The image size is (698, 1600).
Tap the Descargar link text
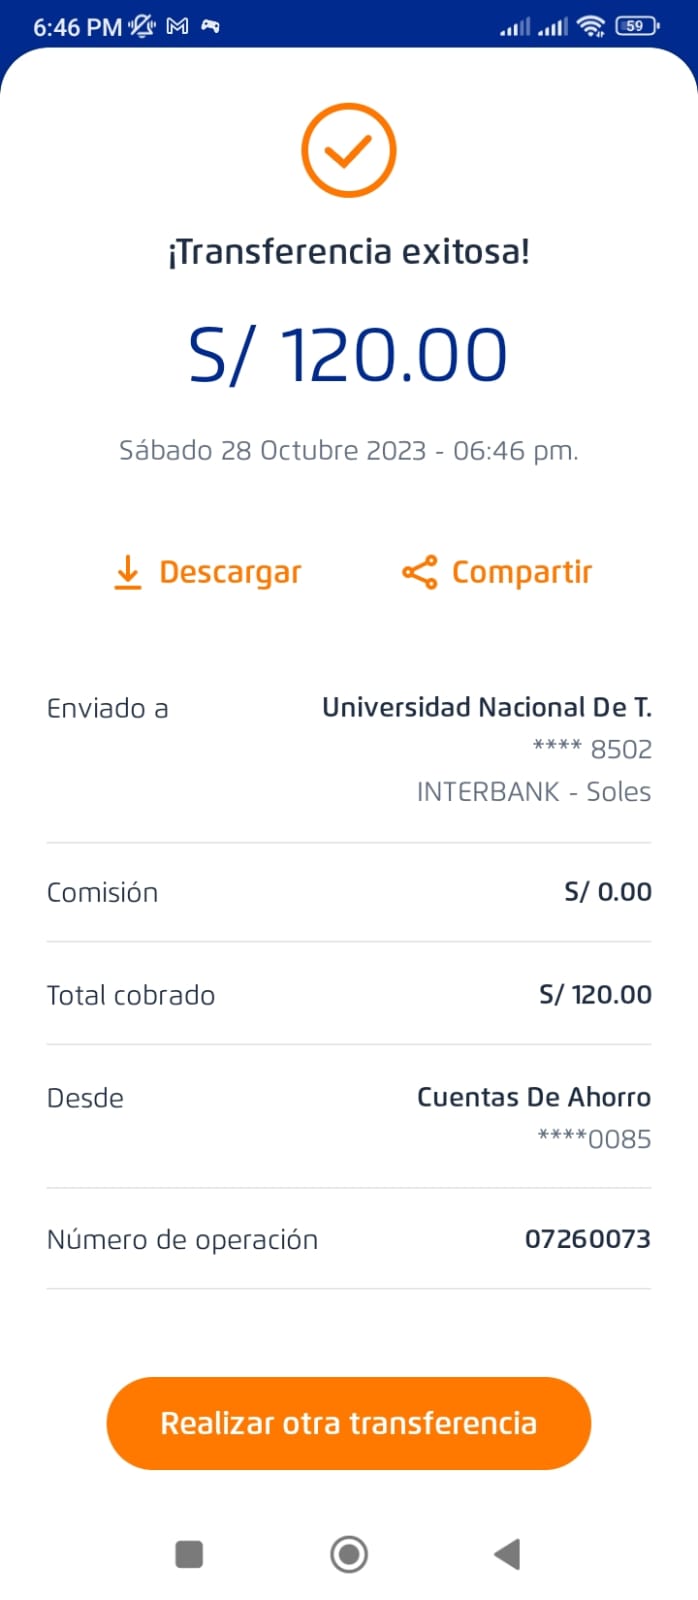coord(230,572)
